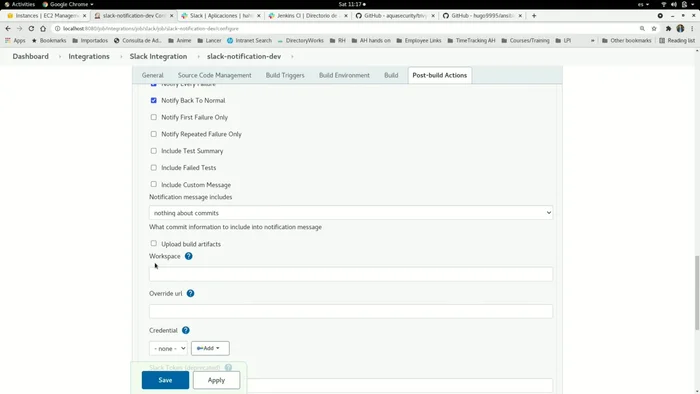Open Other bookmarks folder

pos(626,41)
